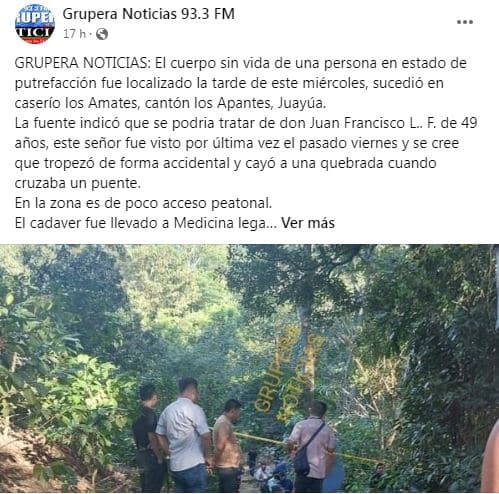
Task: Expand the post with Ver más
Action: [x=308, y=223]
